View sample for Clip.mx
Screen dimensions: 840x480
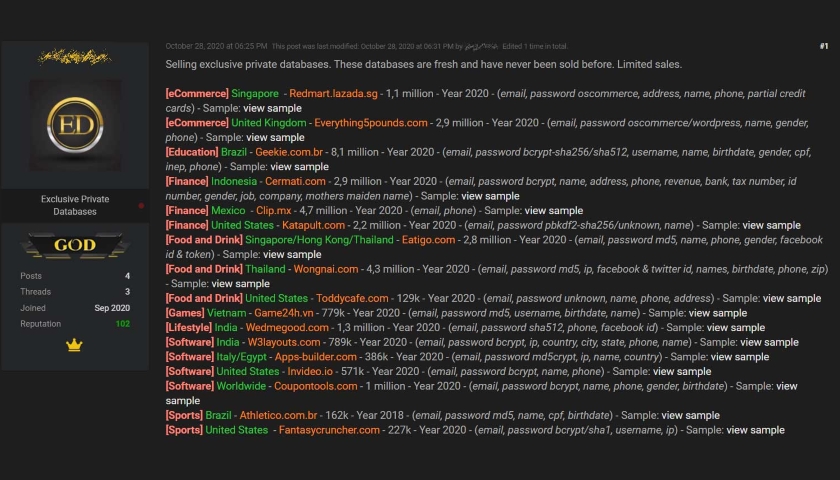pos(554,211)
